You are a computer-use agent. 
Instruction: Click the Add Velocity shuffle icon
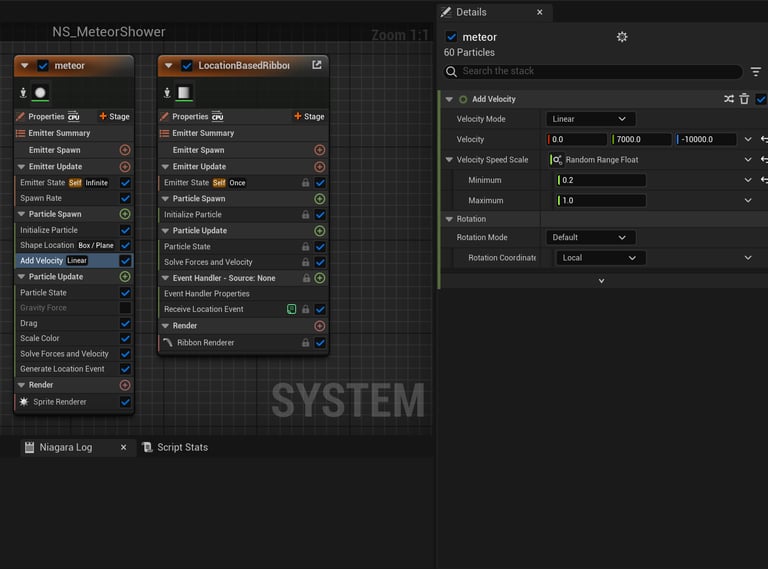coord(729,99)
